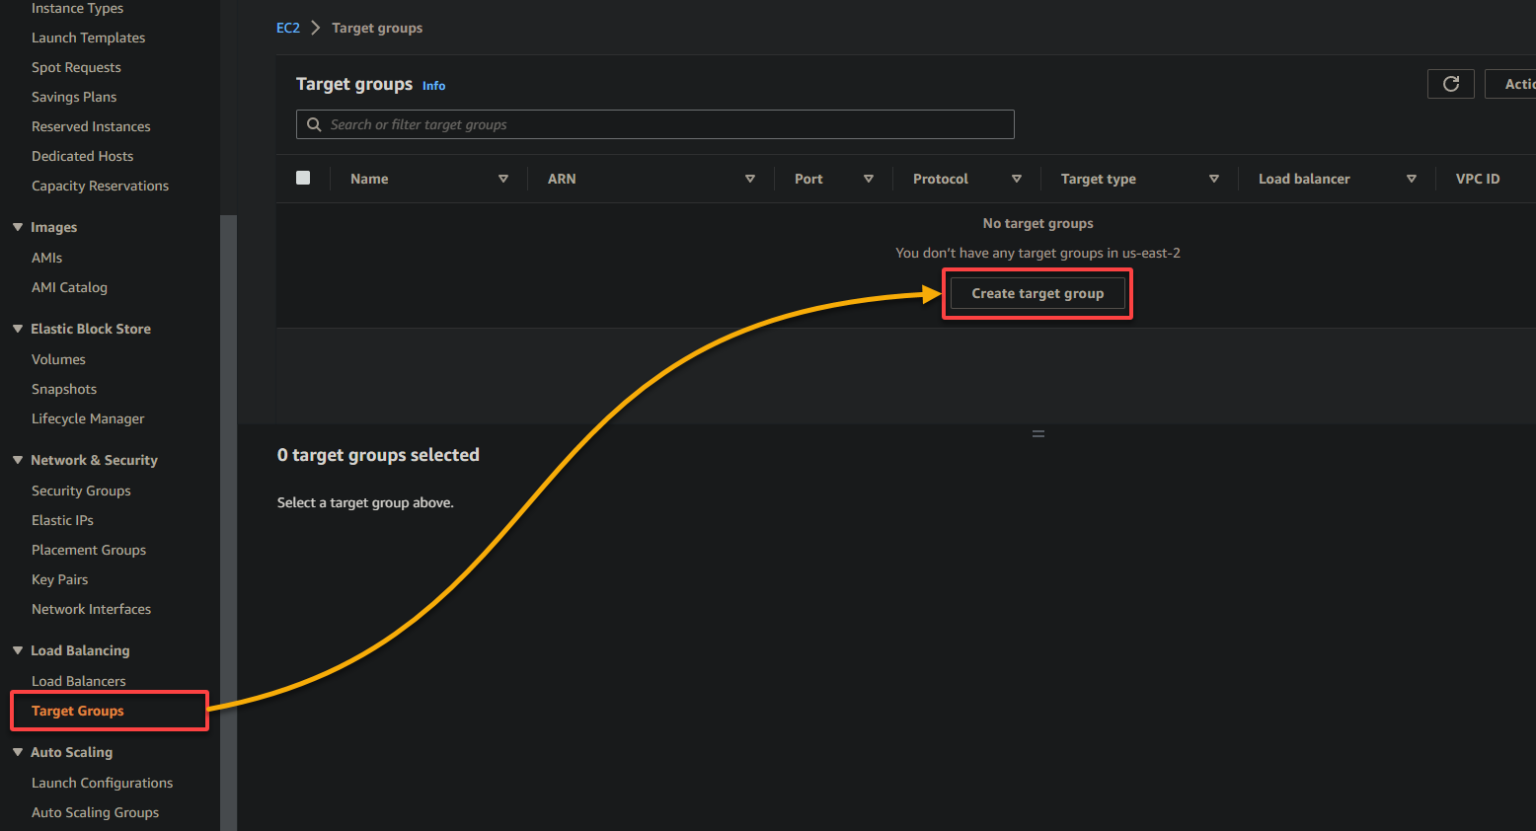Click the EC2 breadcrumb link
This screenshot has width=1536, height=831.
pyautogui.click(x=287, y=27)
